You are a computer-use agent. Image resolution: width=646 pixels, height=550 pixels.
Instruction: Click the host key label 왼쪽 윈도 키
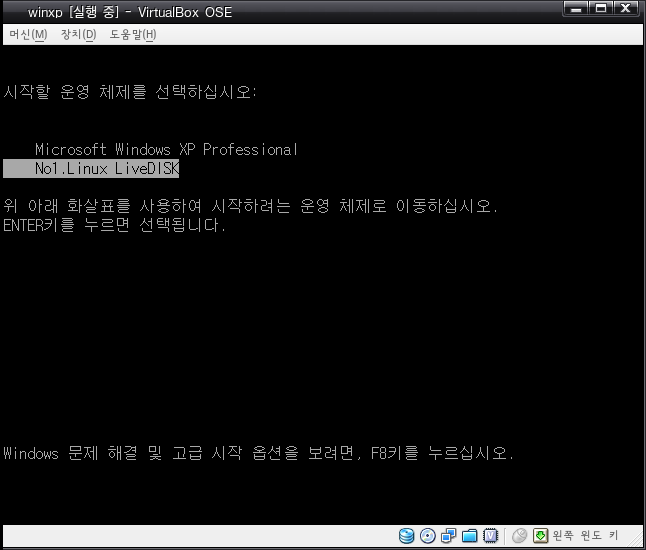[585, 536]
